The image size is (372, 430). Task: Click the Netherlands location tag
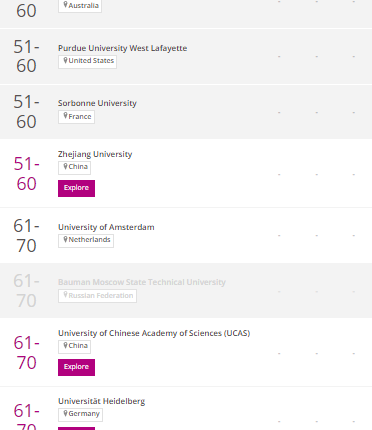click(x=86, y=241)
